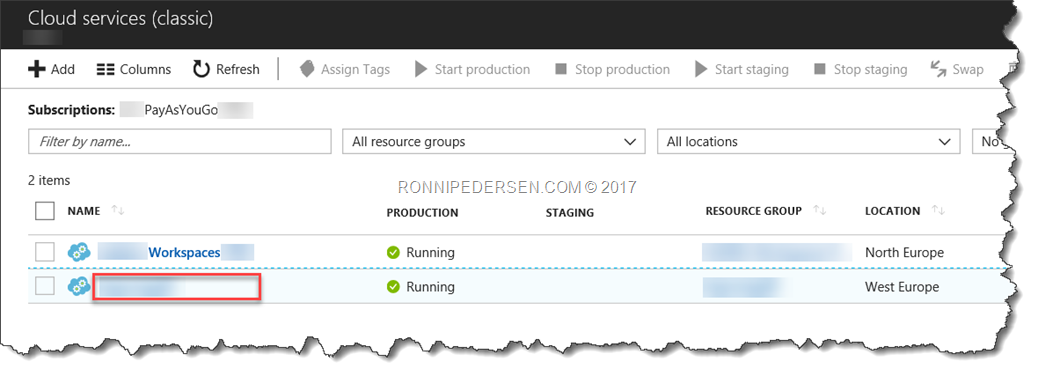Open the red-highlighted cloud service name

pyautogui.click(x=176, y=287)
